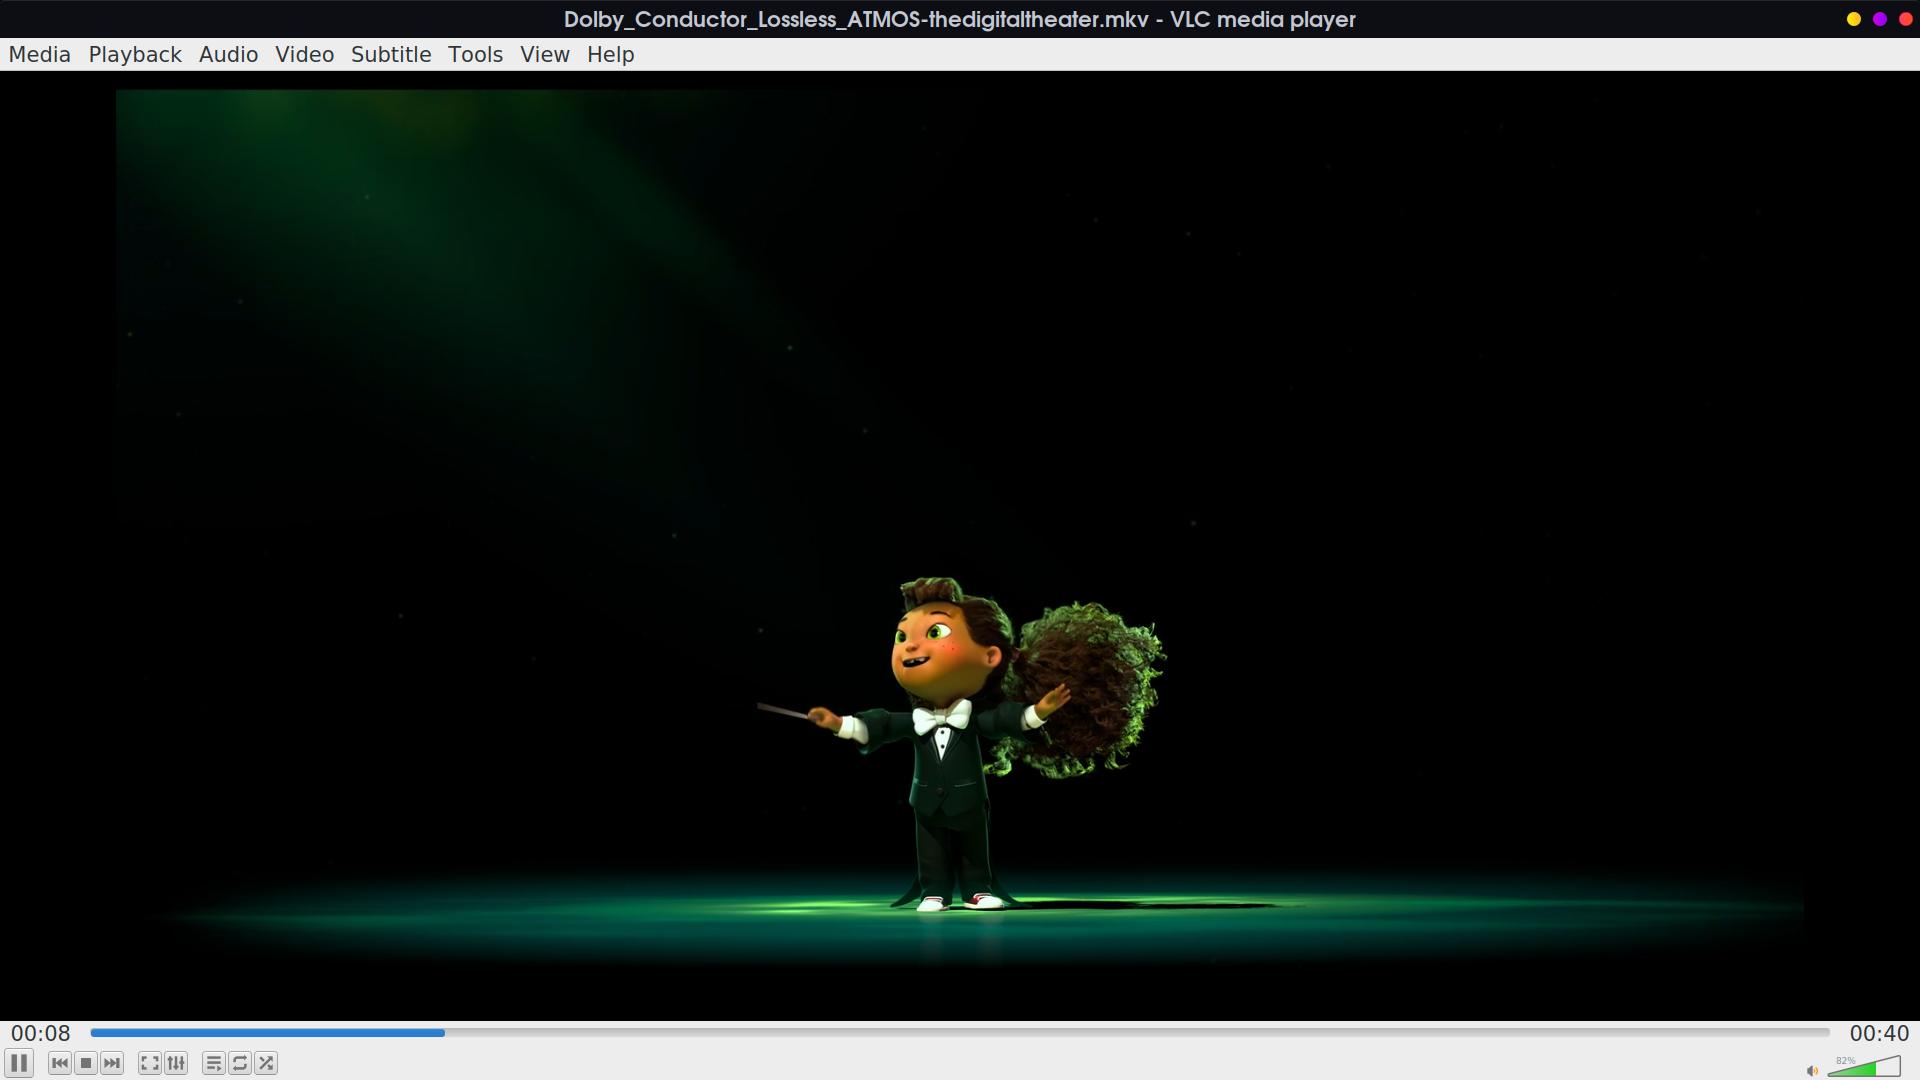
Task: Jump to previous media track
Action: point(60,1063)
